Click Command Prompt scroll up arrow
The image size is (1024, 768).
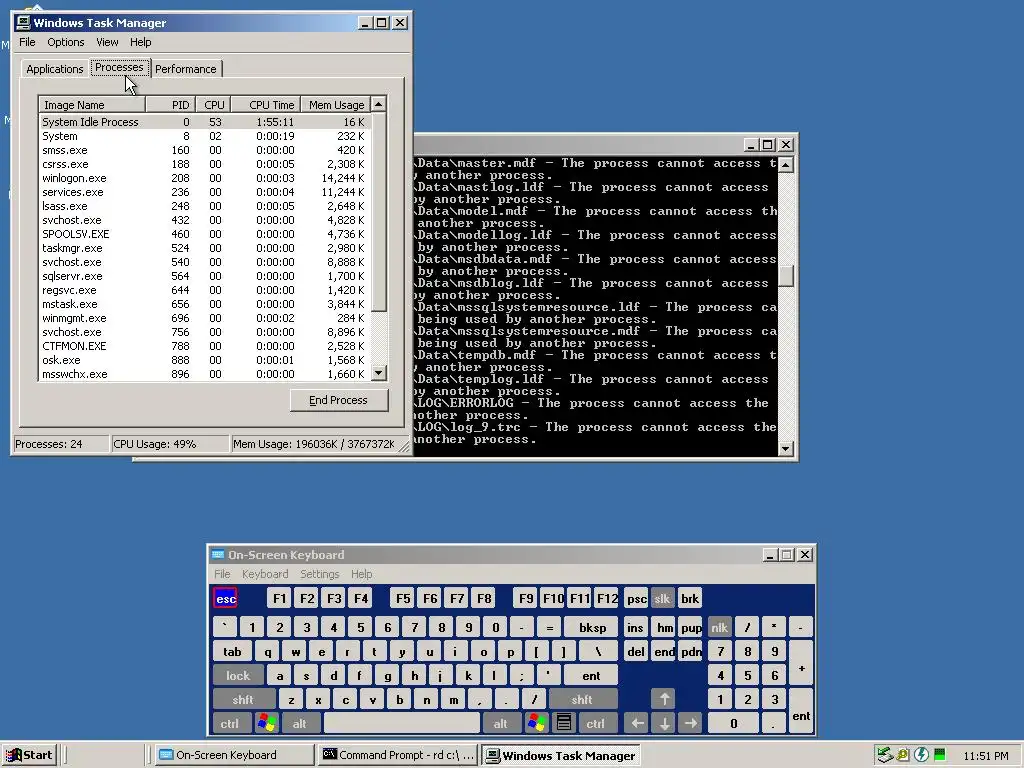click(786, 165)
